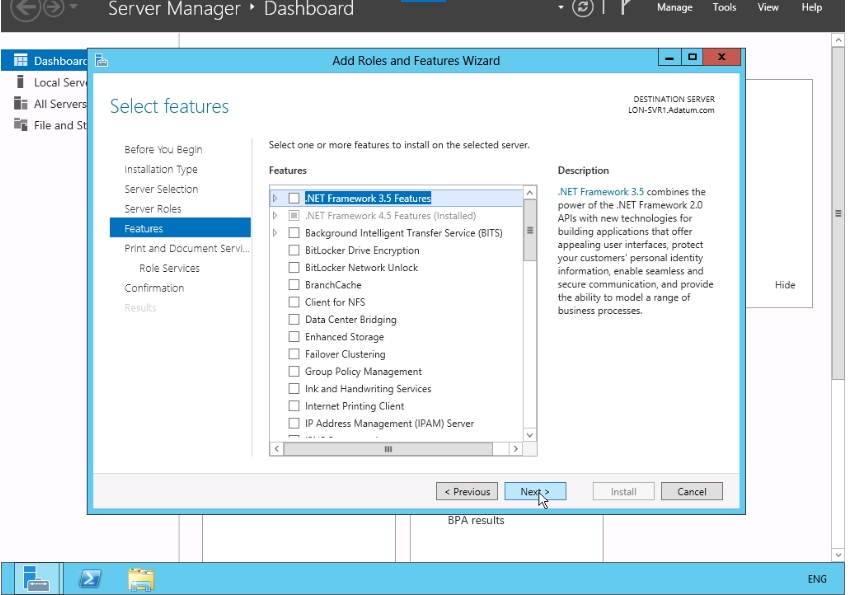Expand .NET Framework 4.5 Features tree node
848x595 pixels.
(275, 216)
